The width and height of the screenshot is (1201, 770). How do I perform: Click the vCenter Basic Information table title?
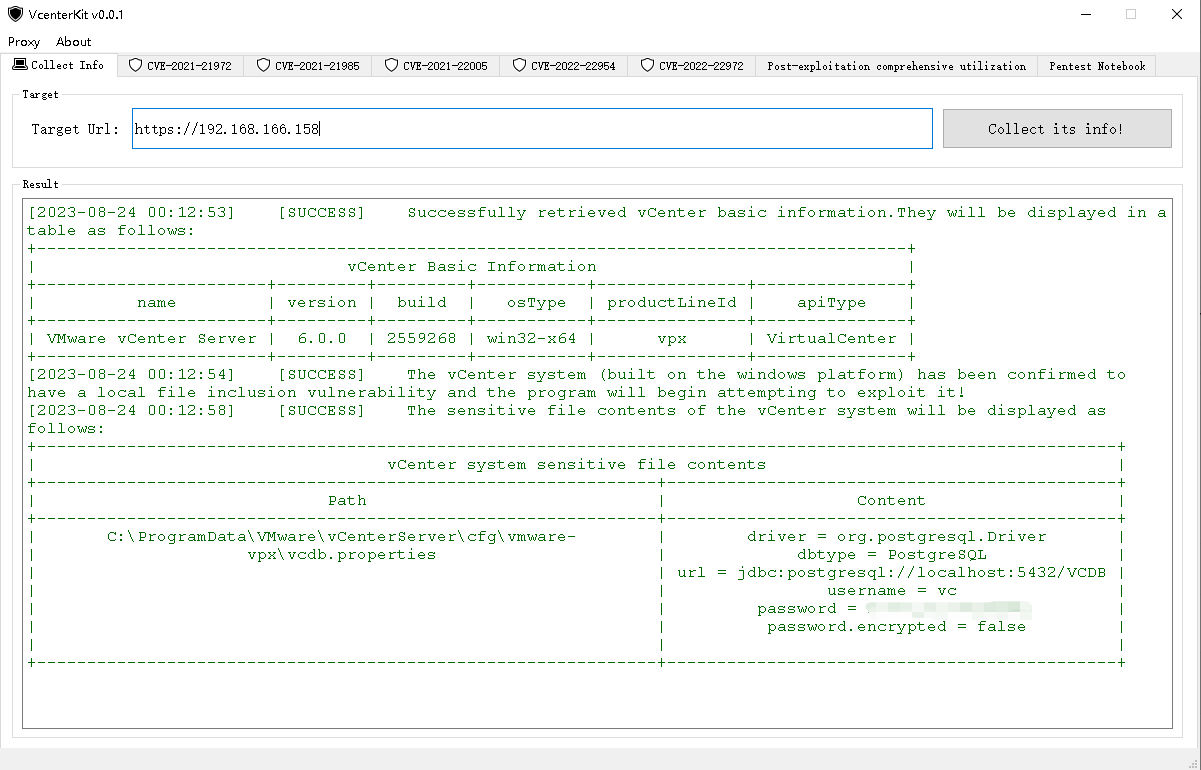(472, 267)
